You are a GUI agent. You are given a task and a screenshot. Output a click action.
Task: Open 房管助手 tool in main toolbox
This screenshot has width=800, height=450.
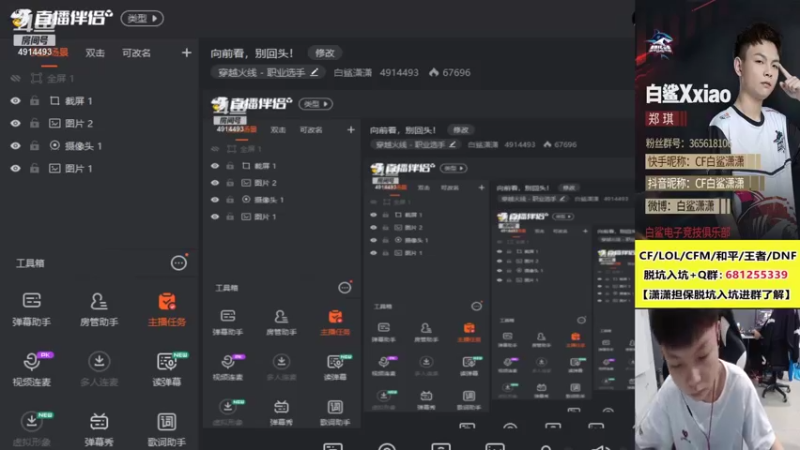99,309
